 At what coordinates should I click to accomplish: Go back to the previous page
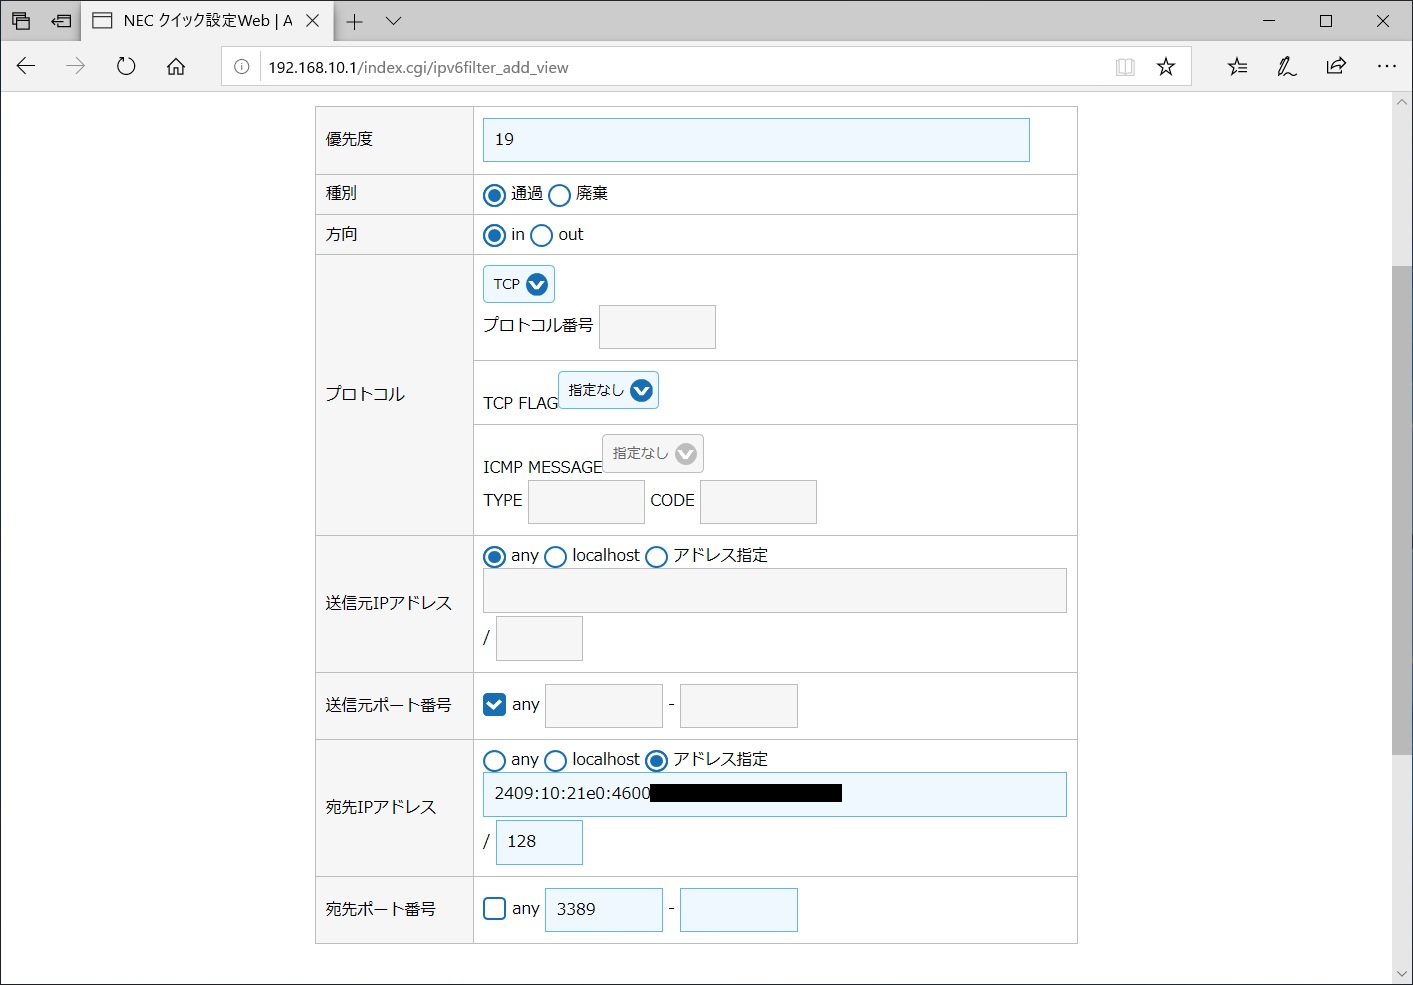click(x=27, y=67)
